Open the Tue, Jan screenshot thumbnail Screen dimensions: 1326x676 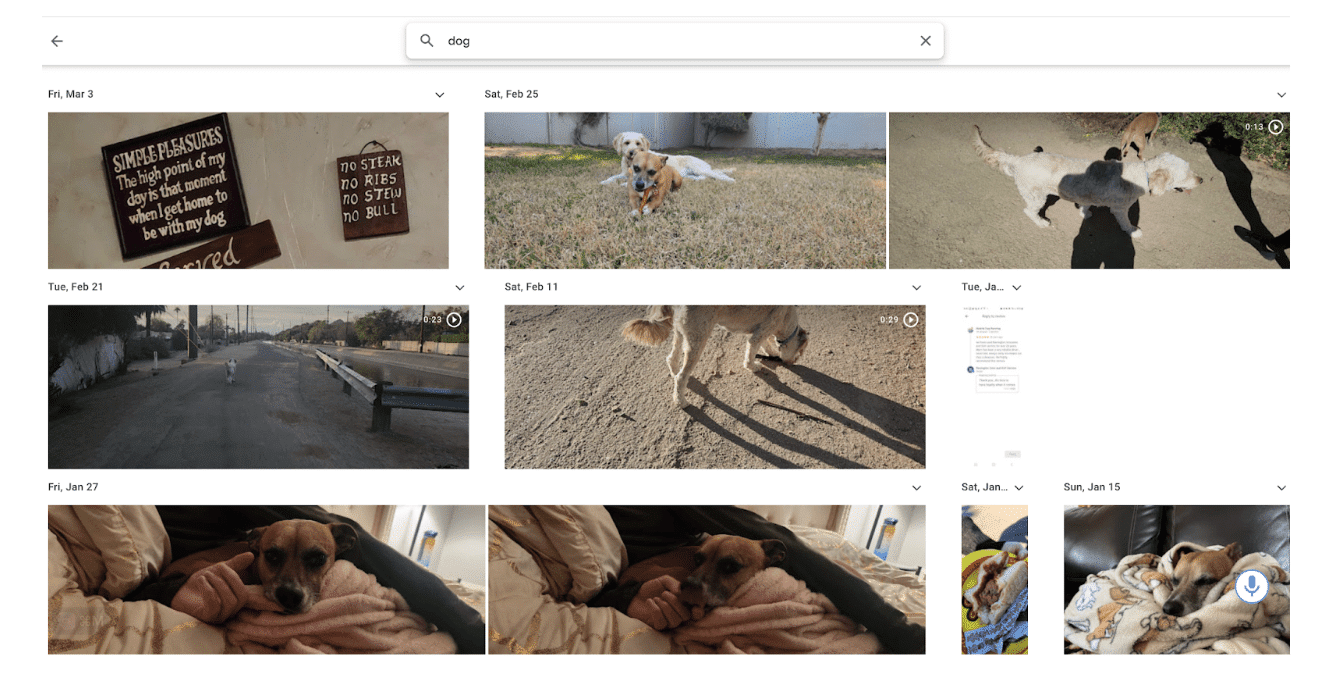coord(994,386)
